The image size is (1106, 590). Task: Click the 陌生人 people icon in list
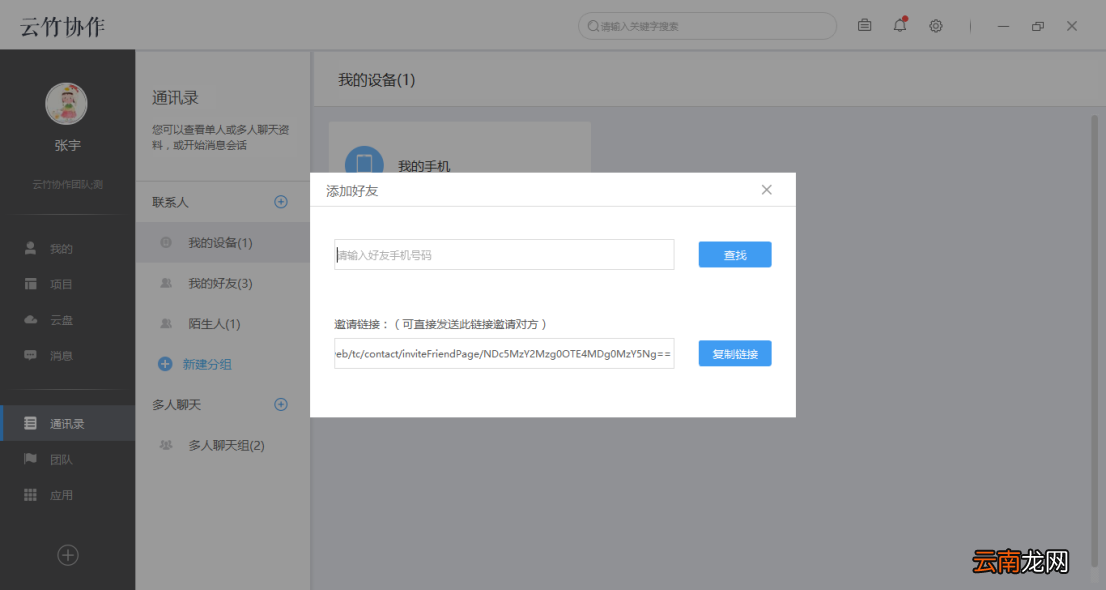[166, 323]
